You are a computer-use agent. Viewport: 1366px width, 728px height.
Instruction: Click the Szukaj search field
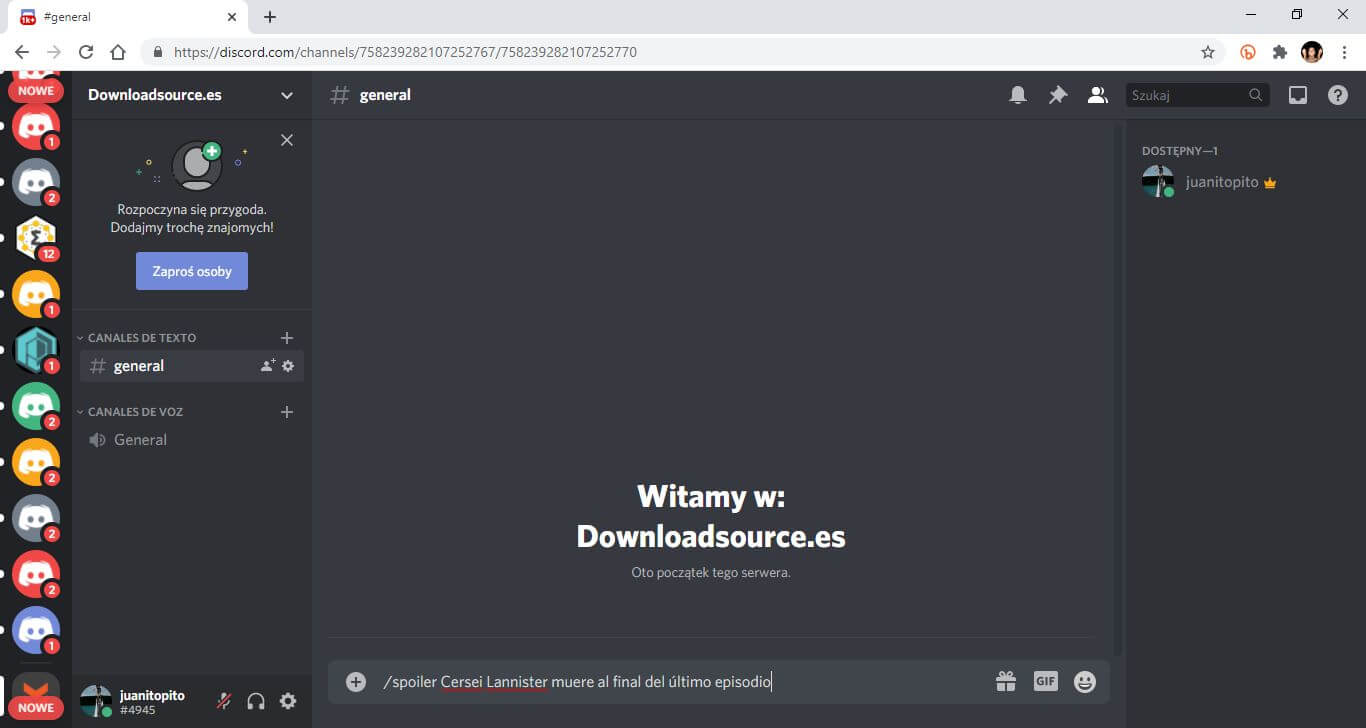click(1198, 95)
